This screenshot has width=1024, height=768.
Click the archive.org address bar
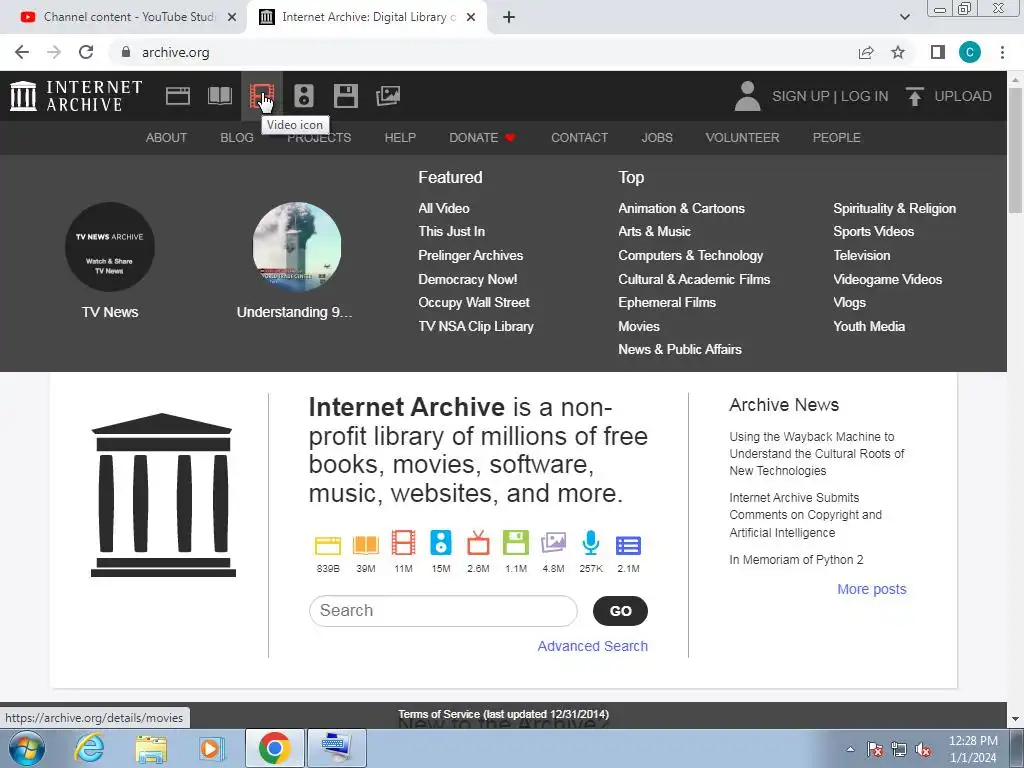[x=483, y=52]
